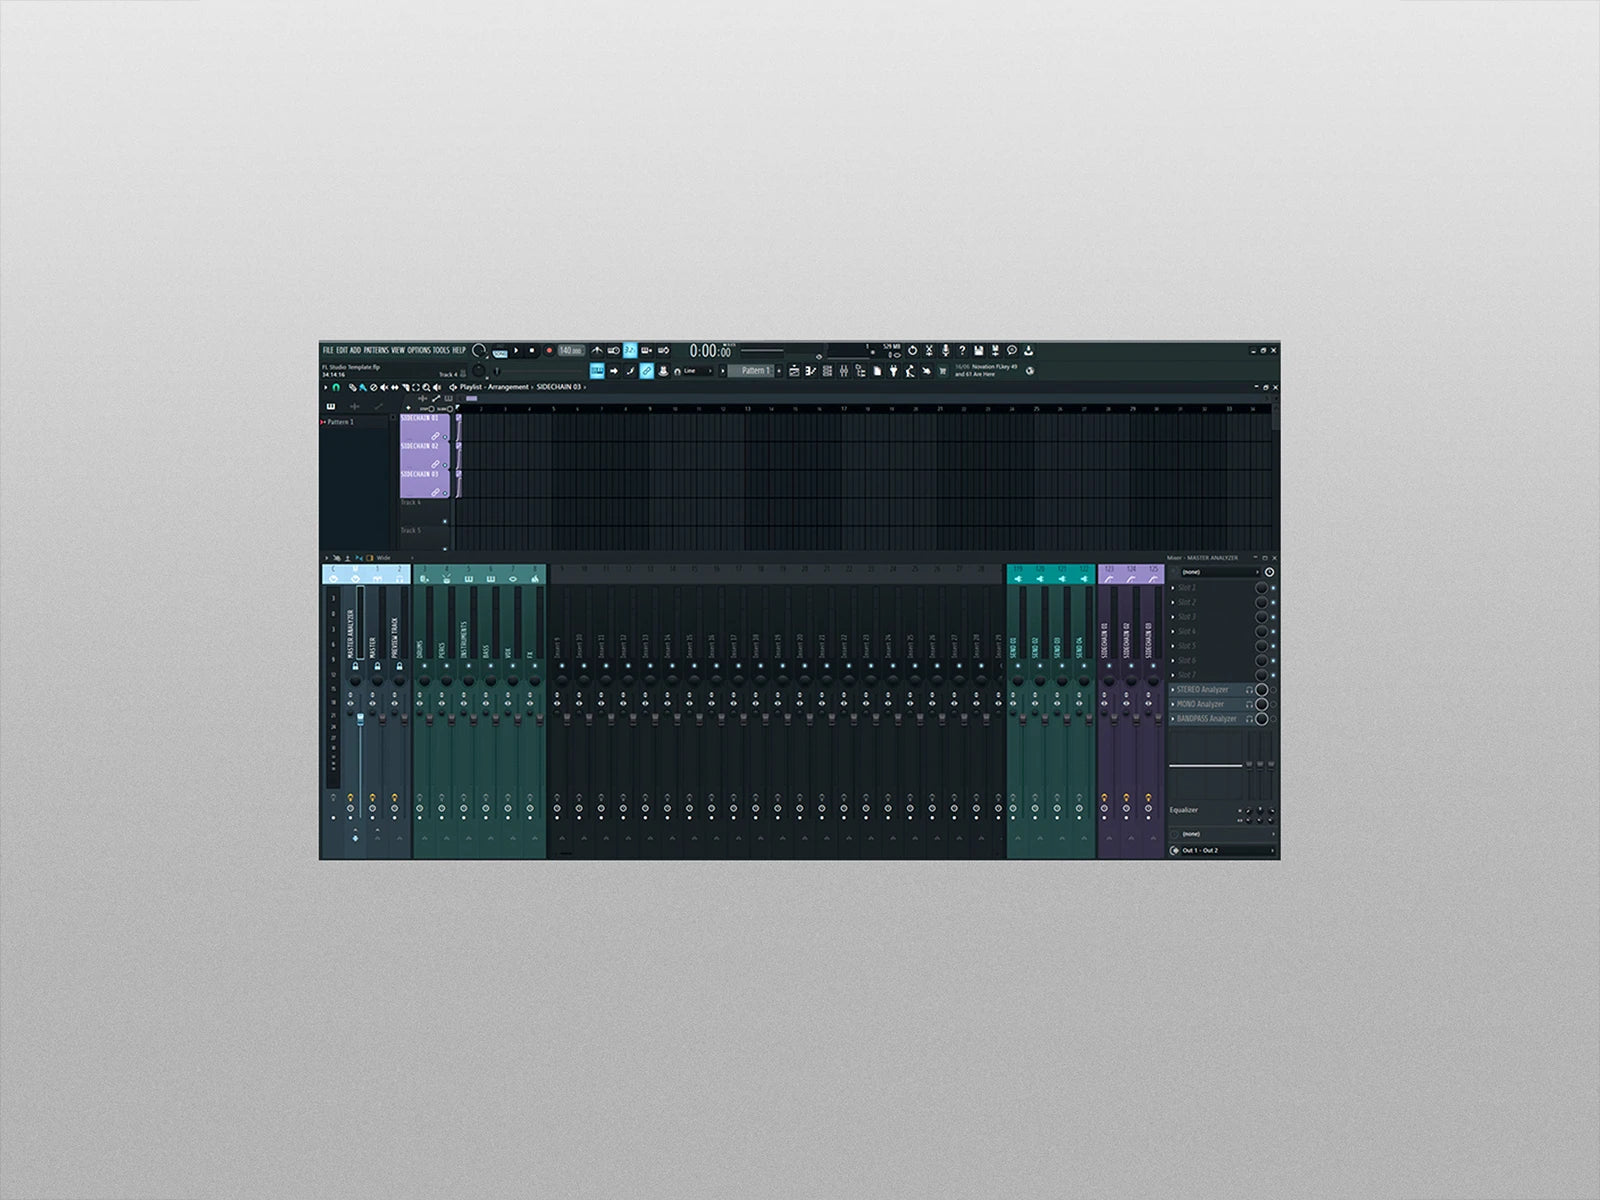Viewport: 1600px width, 1200px height.
Task: Click the render export icon
Action: click(x=995, y=350)
